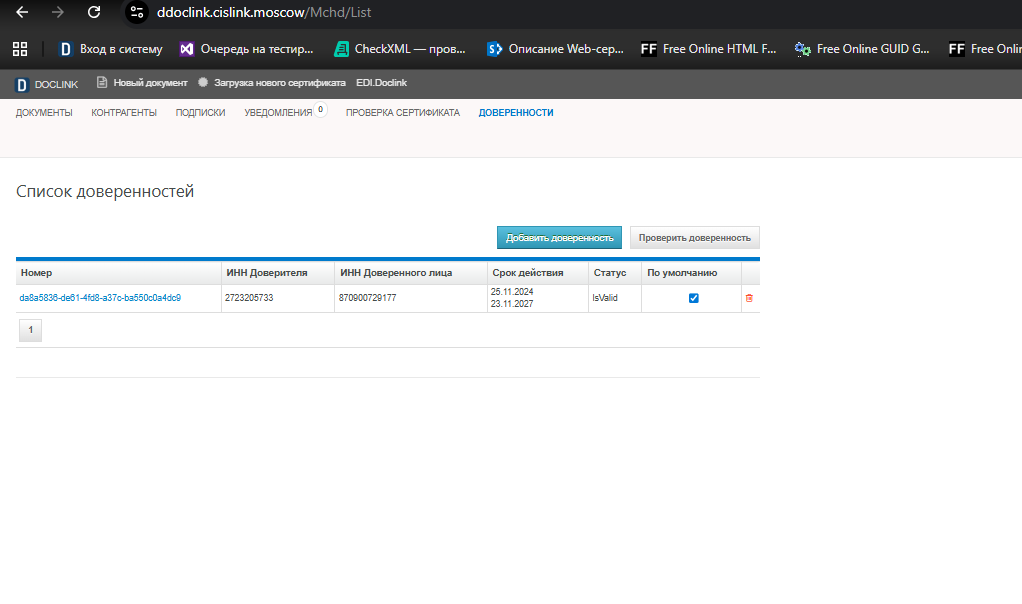Click 'Новый документ' toolbar item
This screenshot has height=604, width=1022.
142,83
